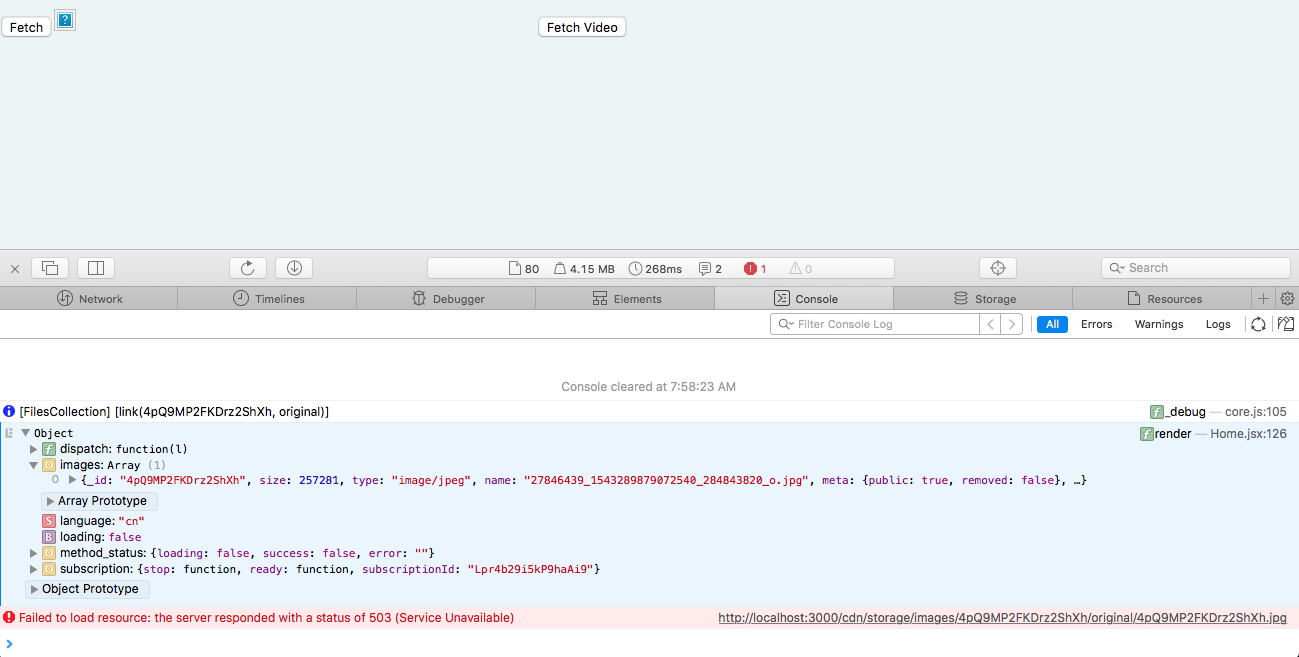This screenshot has height=657, width=1299.
Task: Expand the method_status object
Action: click(x=33, y=552)
